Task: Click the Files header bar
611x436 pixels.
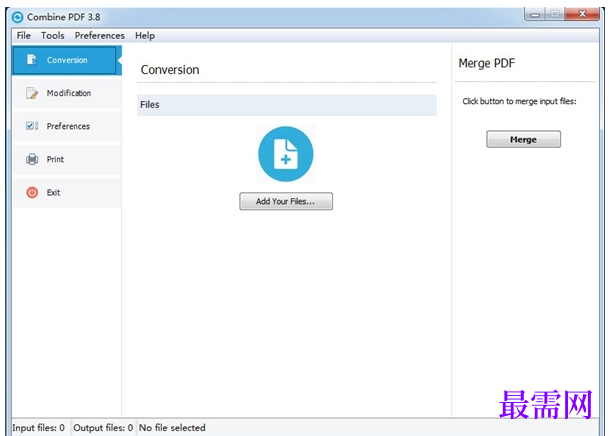Action: pyautogui.click(x=287, y=105)
